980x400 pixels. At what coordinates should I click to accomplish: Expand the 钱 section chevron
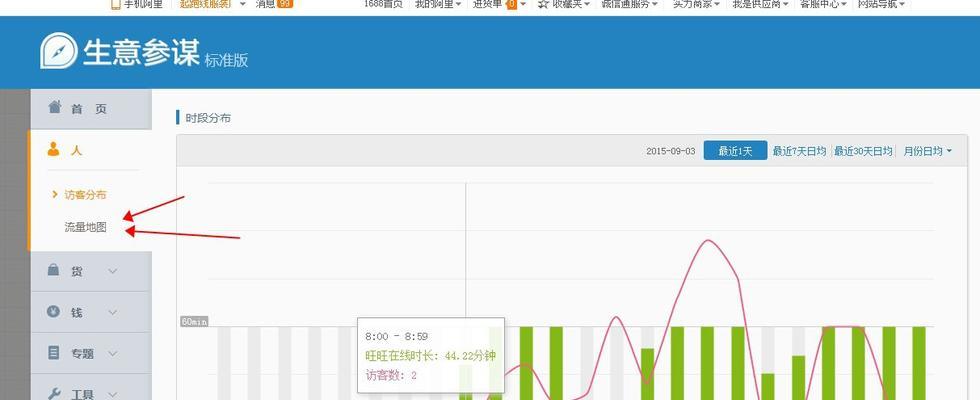pyautogui.click(x=112, y=312)
